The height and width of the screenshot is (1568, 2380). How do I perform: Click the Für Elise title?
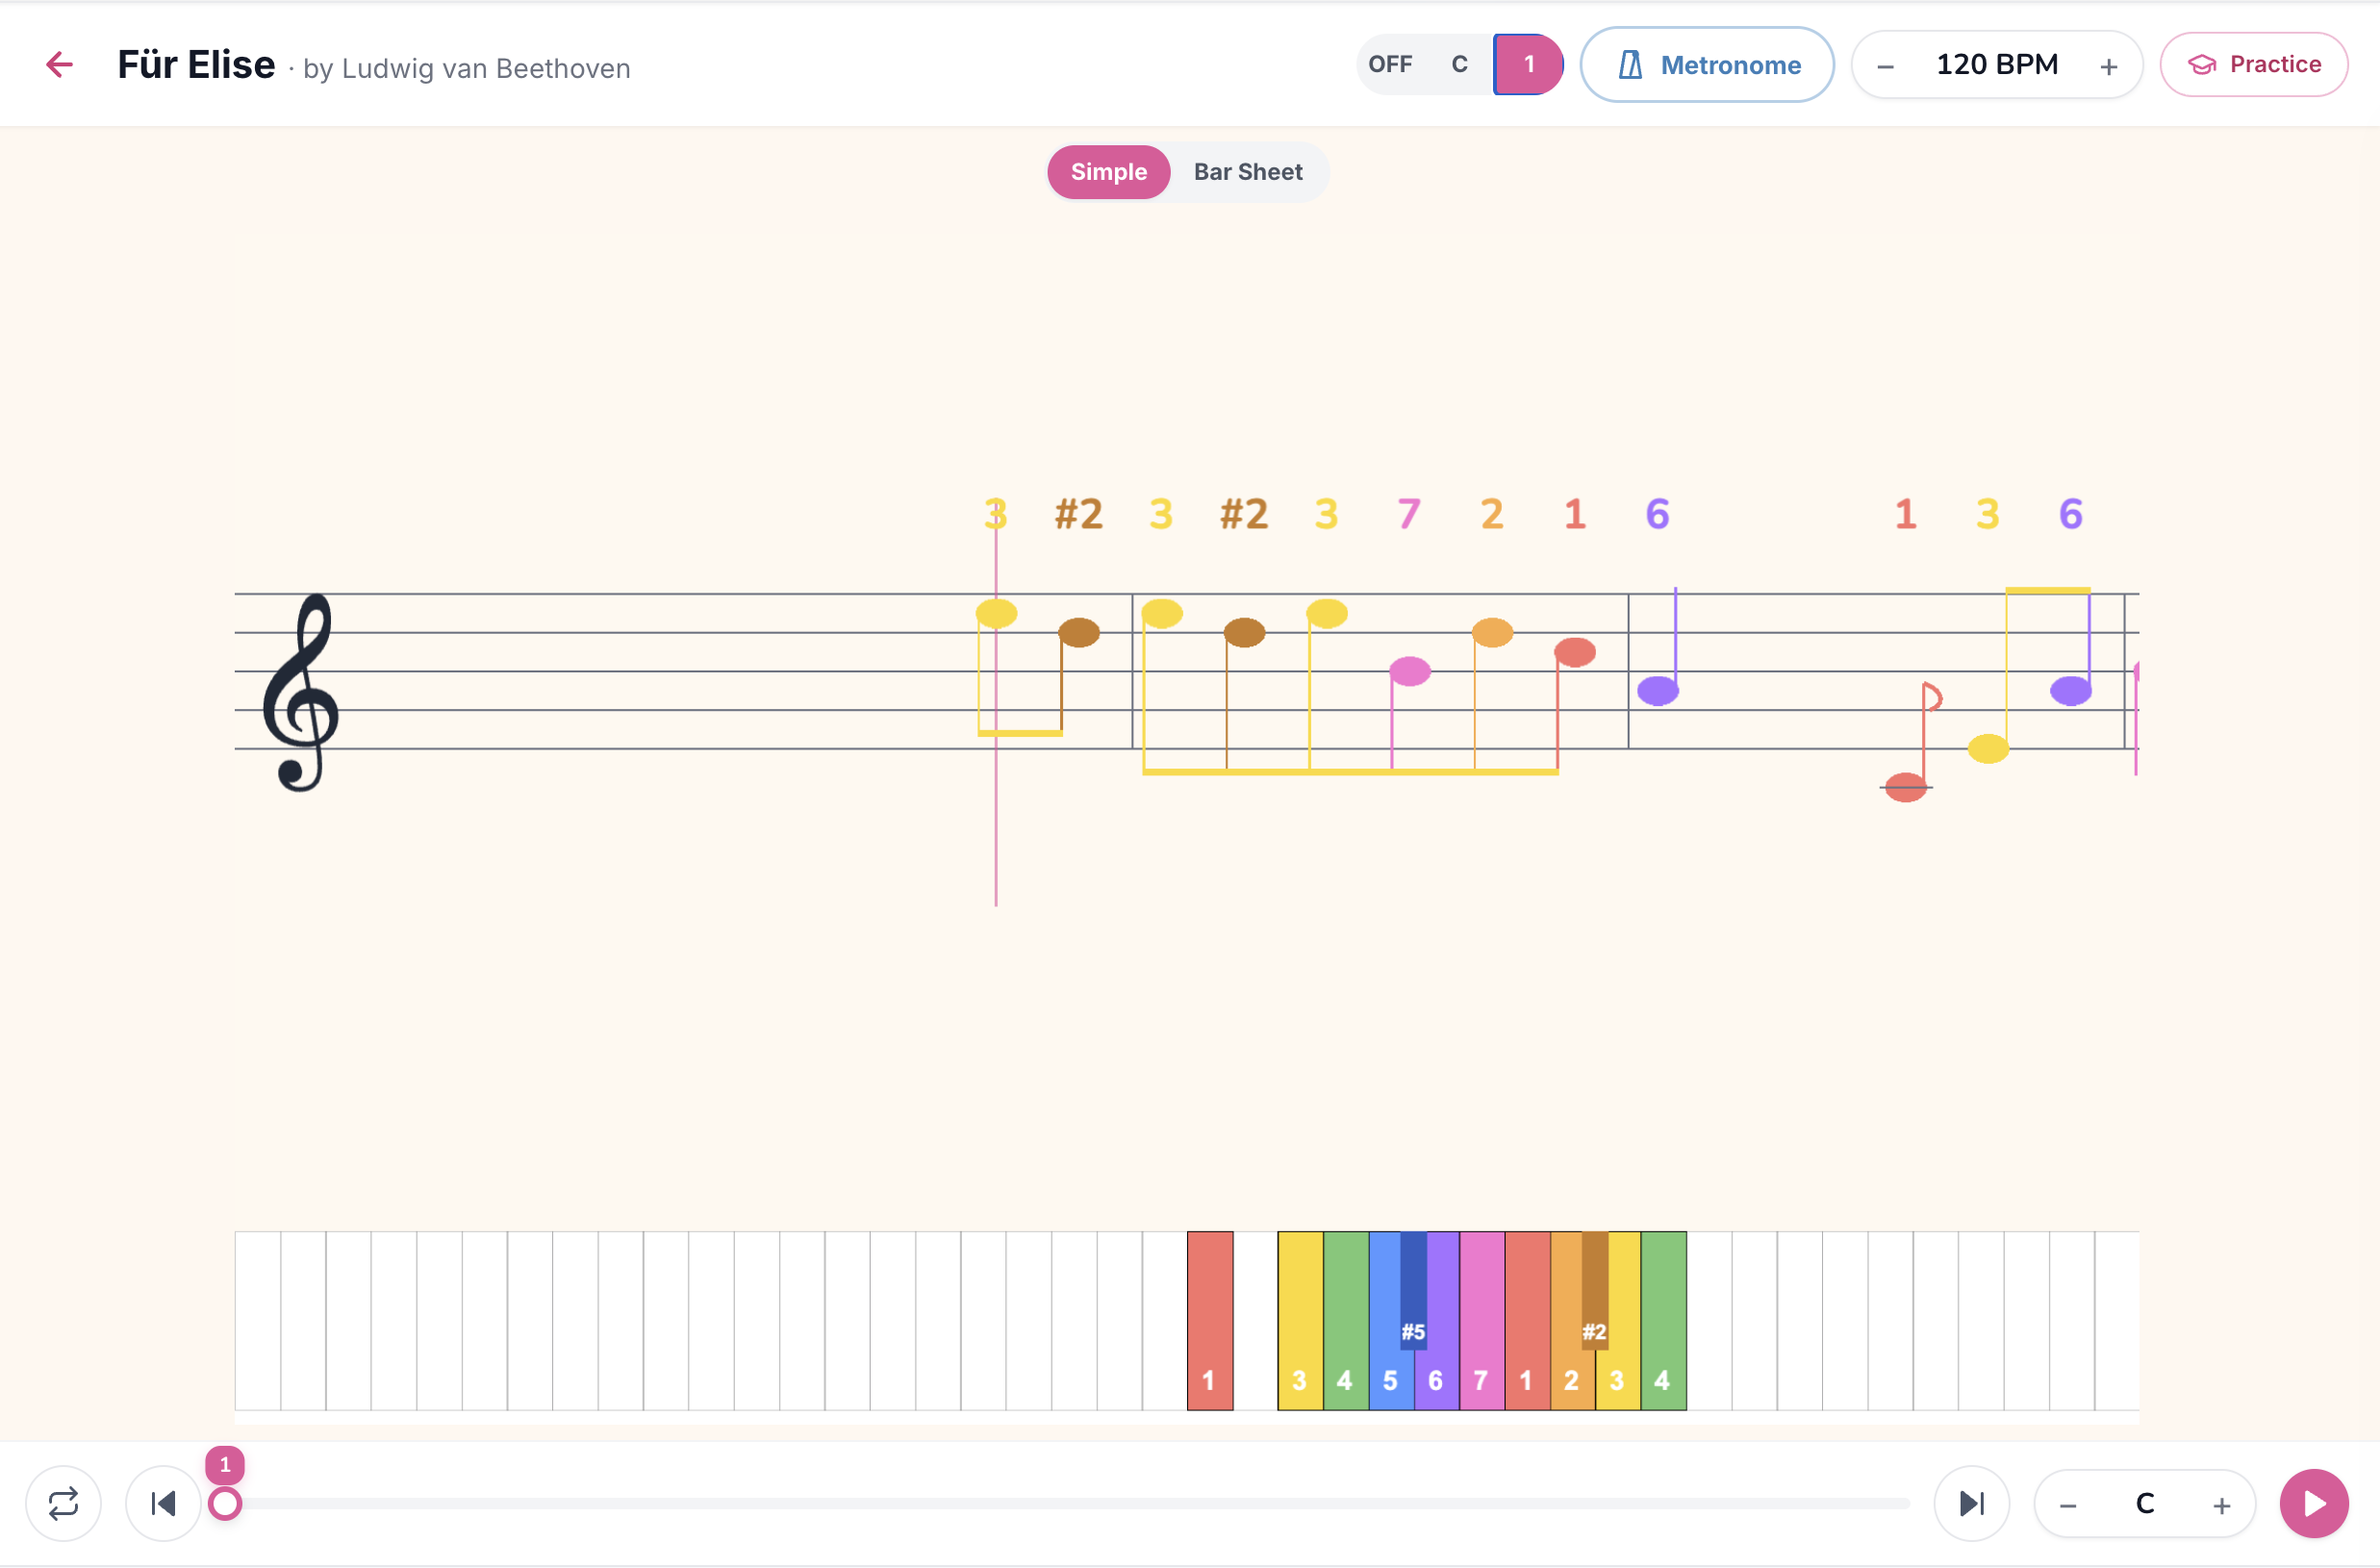coord(196,65)
